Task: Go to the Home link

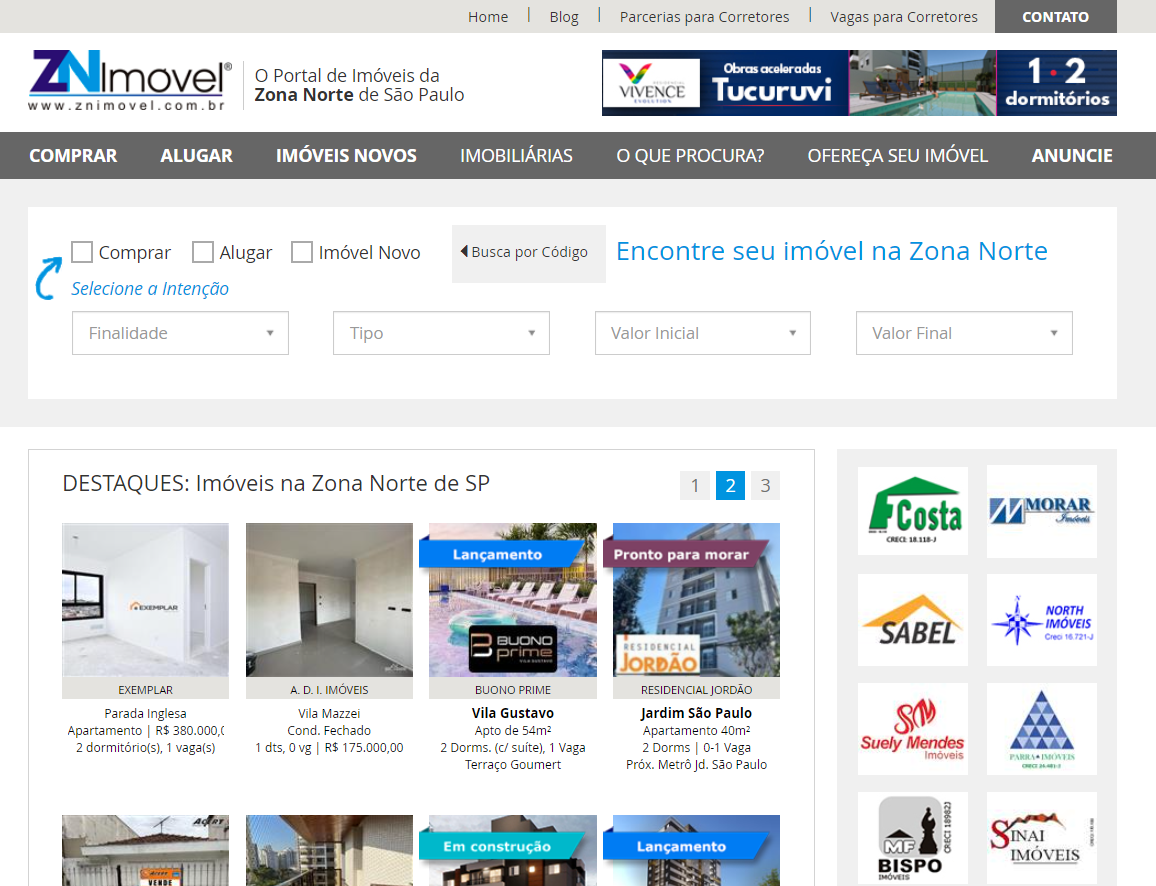Action: click(488, 17)
